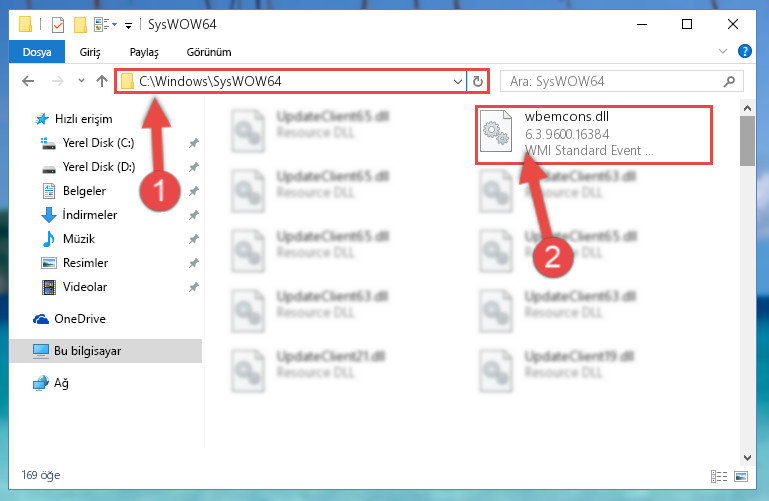Refresh the SysWOW64 folder view
This screenshot has height=501, width=769.
point(478,81)
